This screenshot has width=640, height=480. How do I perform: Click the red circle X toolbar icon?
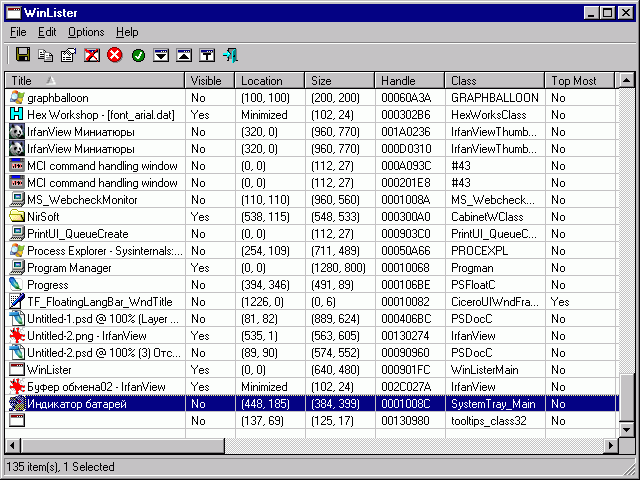point(114,55)
